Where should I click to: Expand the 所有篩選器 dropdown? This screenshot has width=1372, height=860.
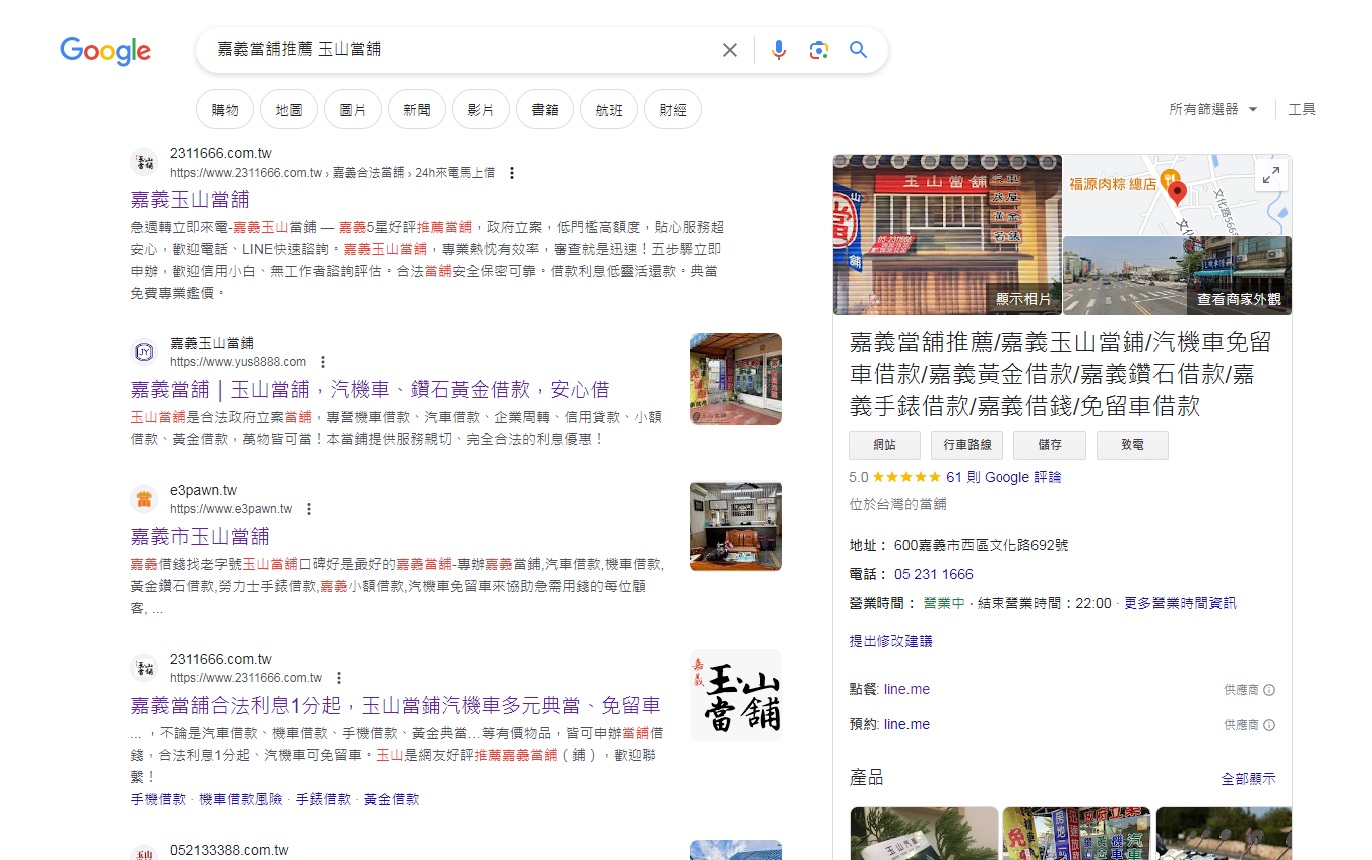pyautogui.click(x=1213, y=109)
